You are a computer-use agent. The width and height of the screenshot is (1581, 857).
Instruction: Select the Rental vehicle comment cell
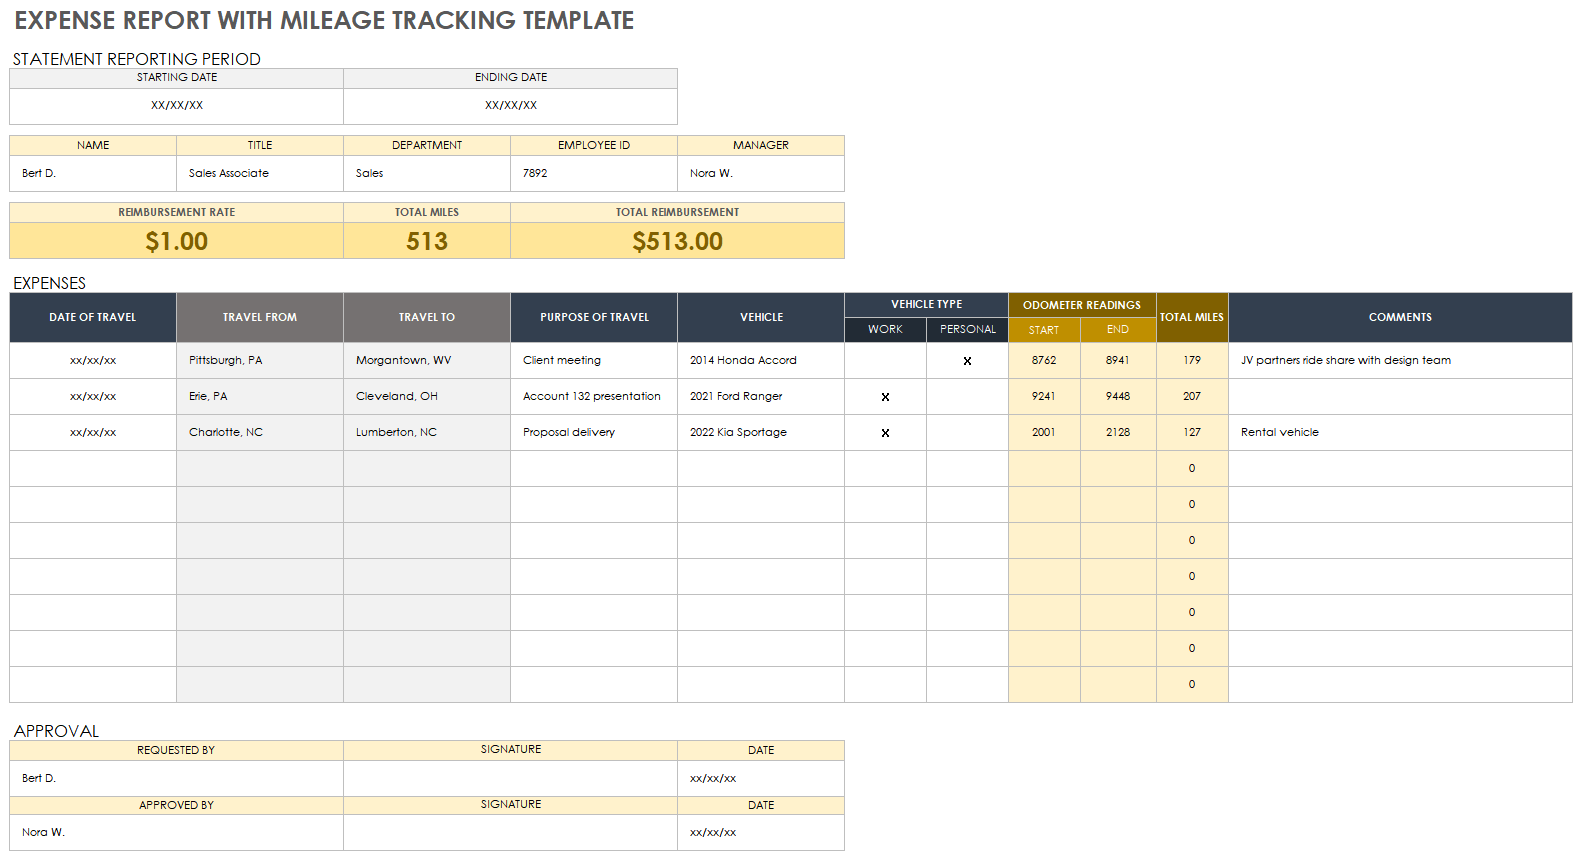pos(1400,432)
